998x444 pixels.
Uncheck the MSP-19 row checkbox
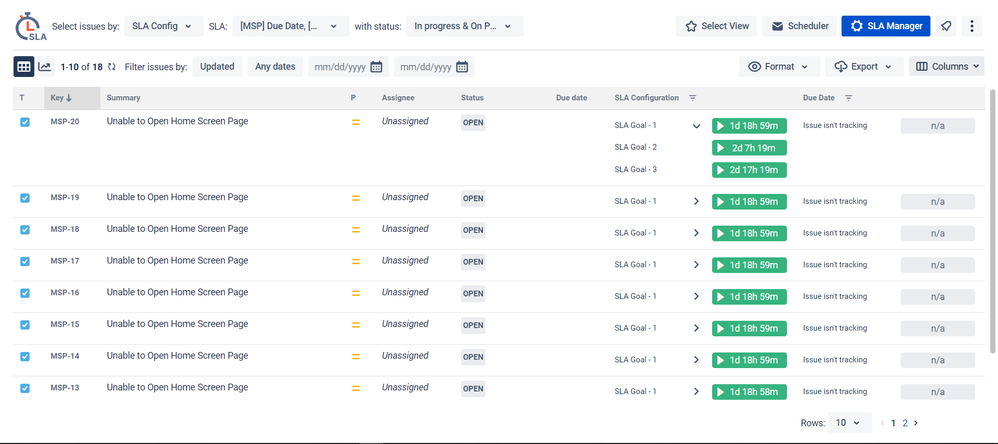coord(25,198)
